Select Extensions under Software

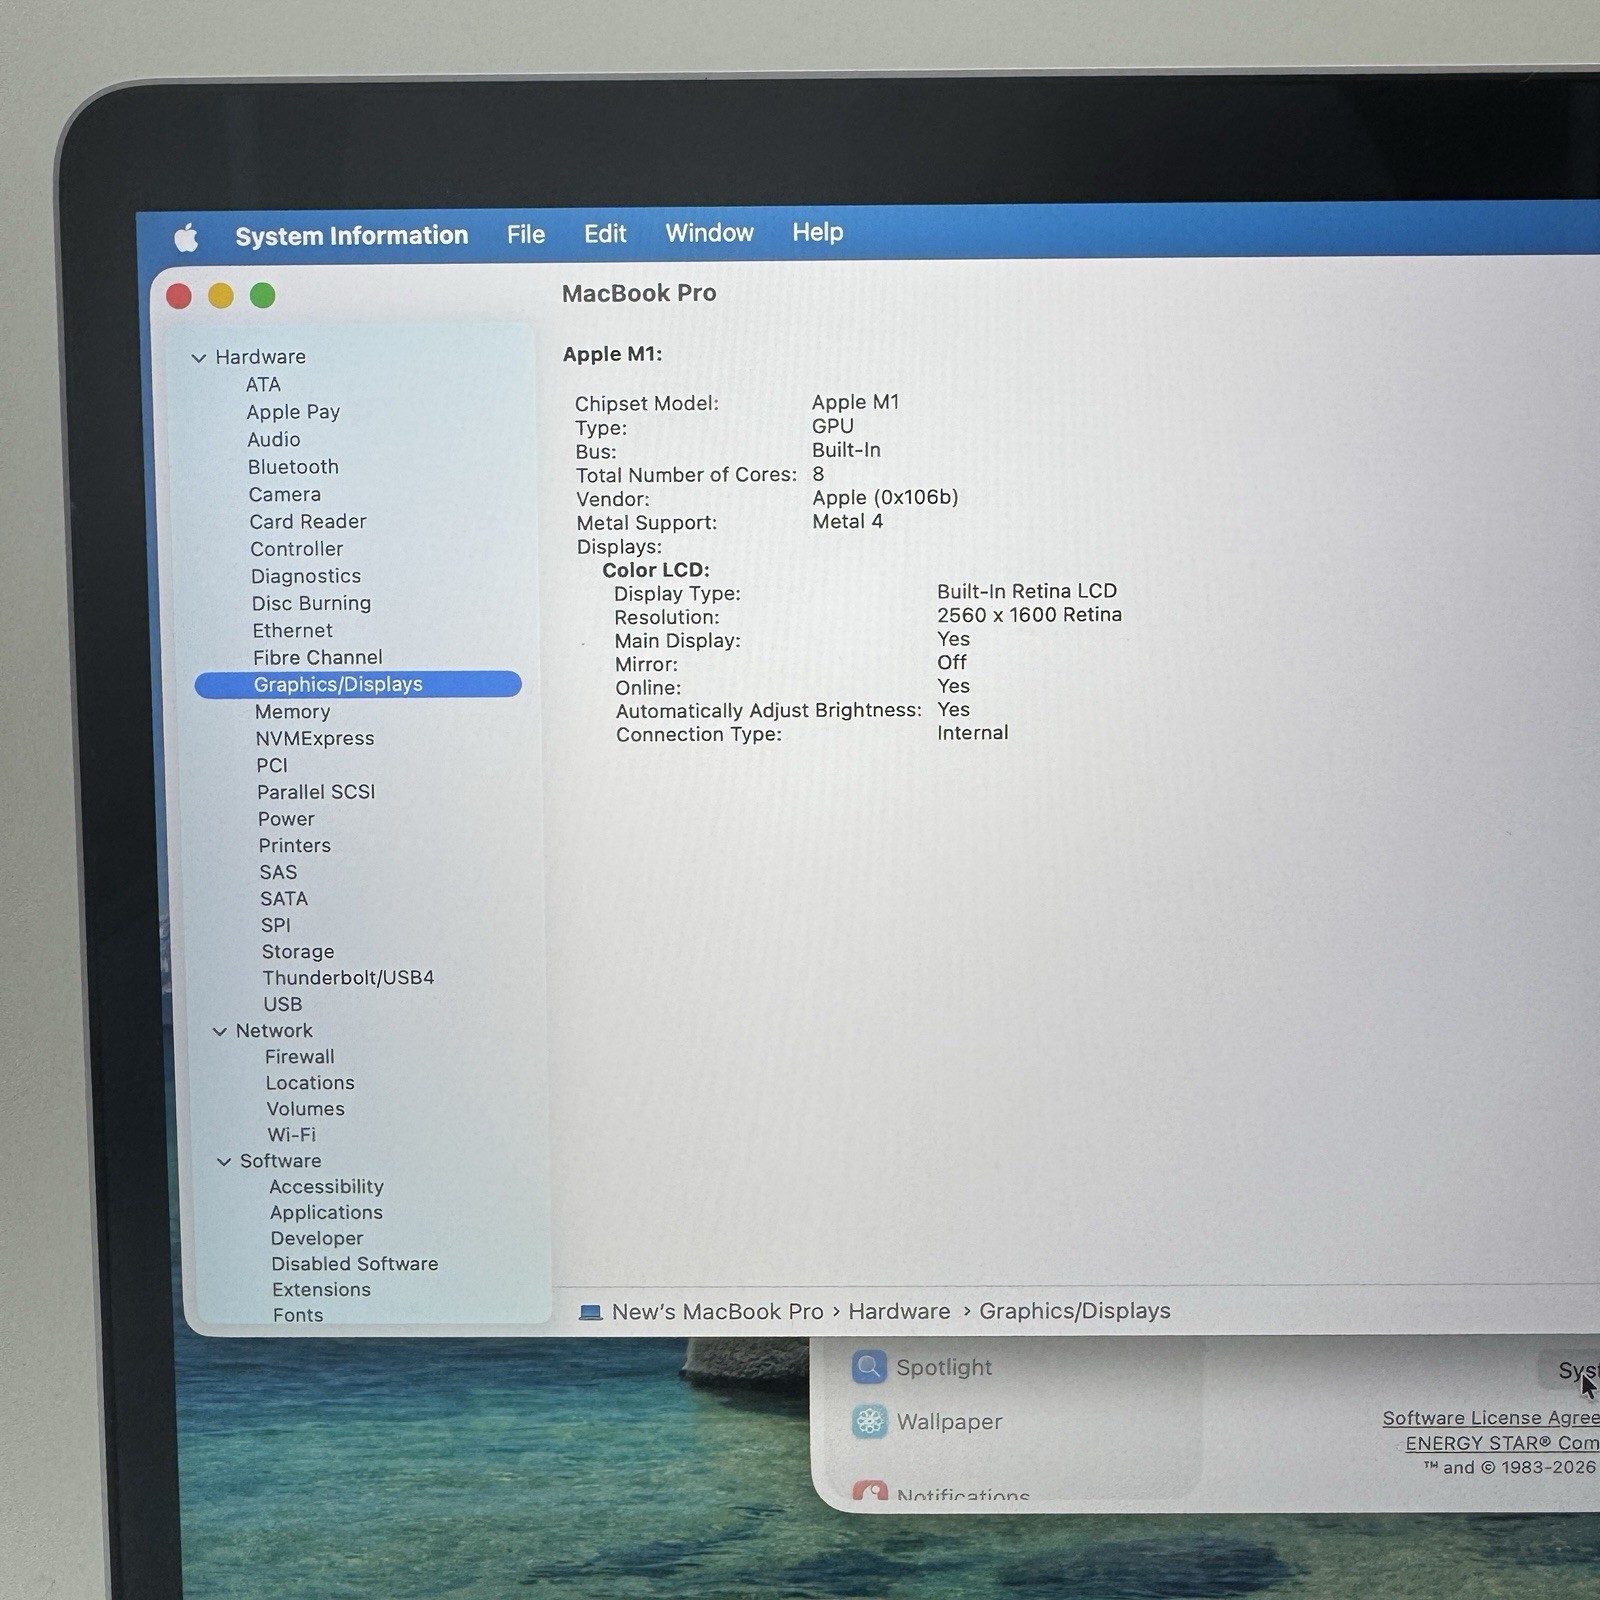[321, 1290]
